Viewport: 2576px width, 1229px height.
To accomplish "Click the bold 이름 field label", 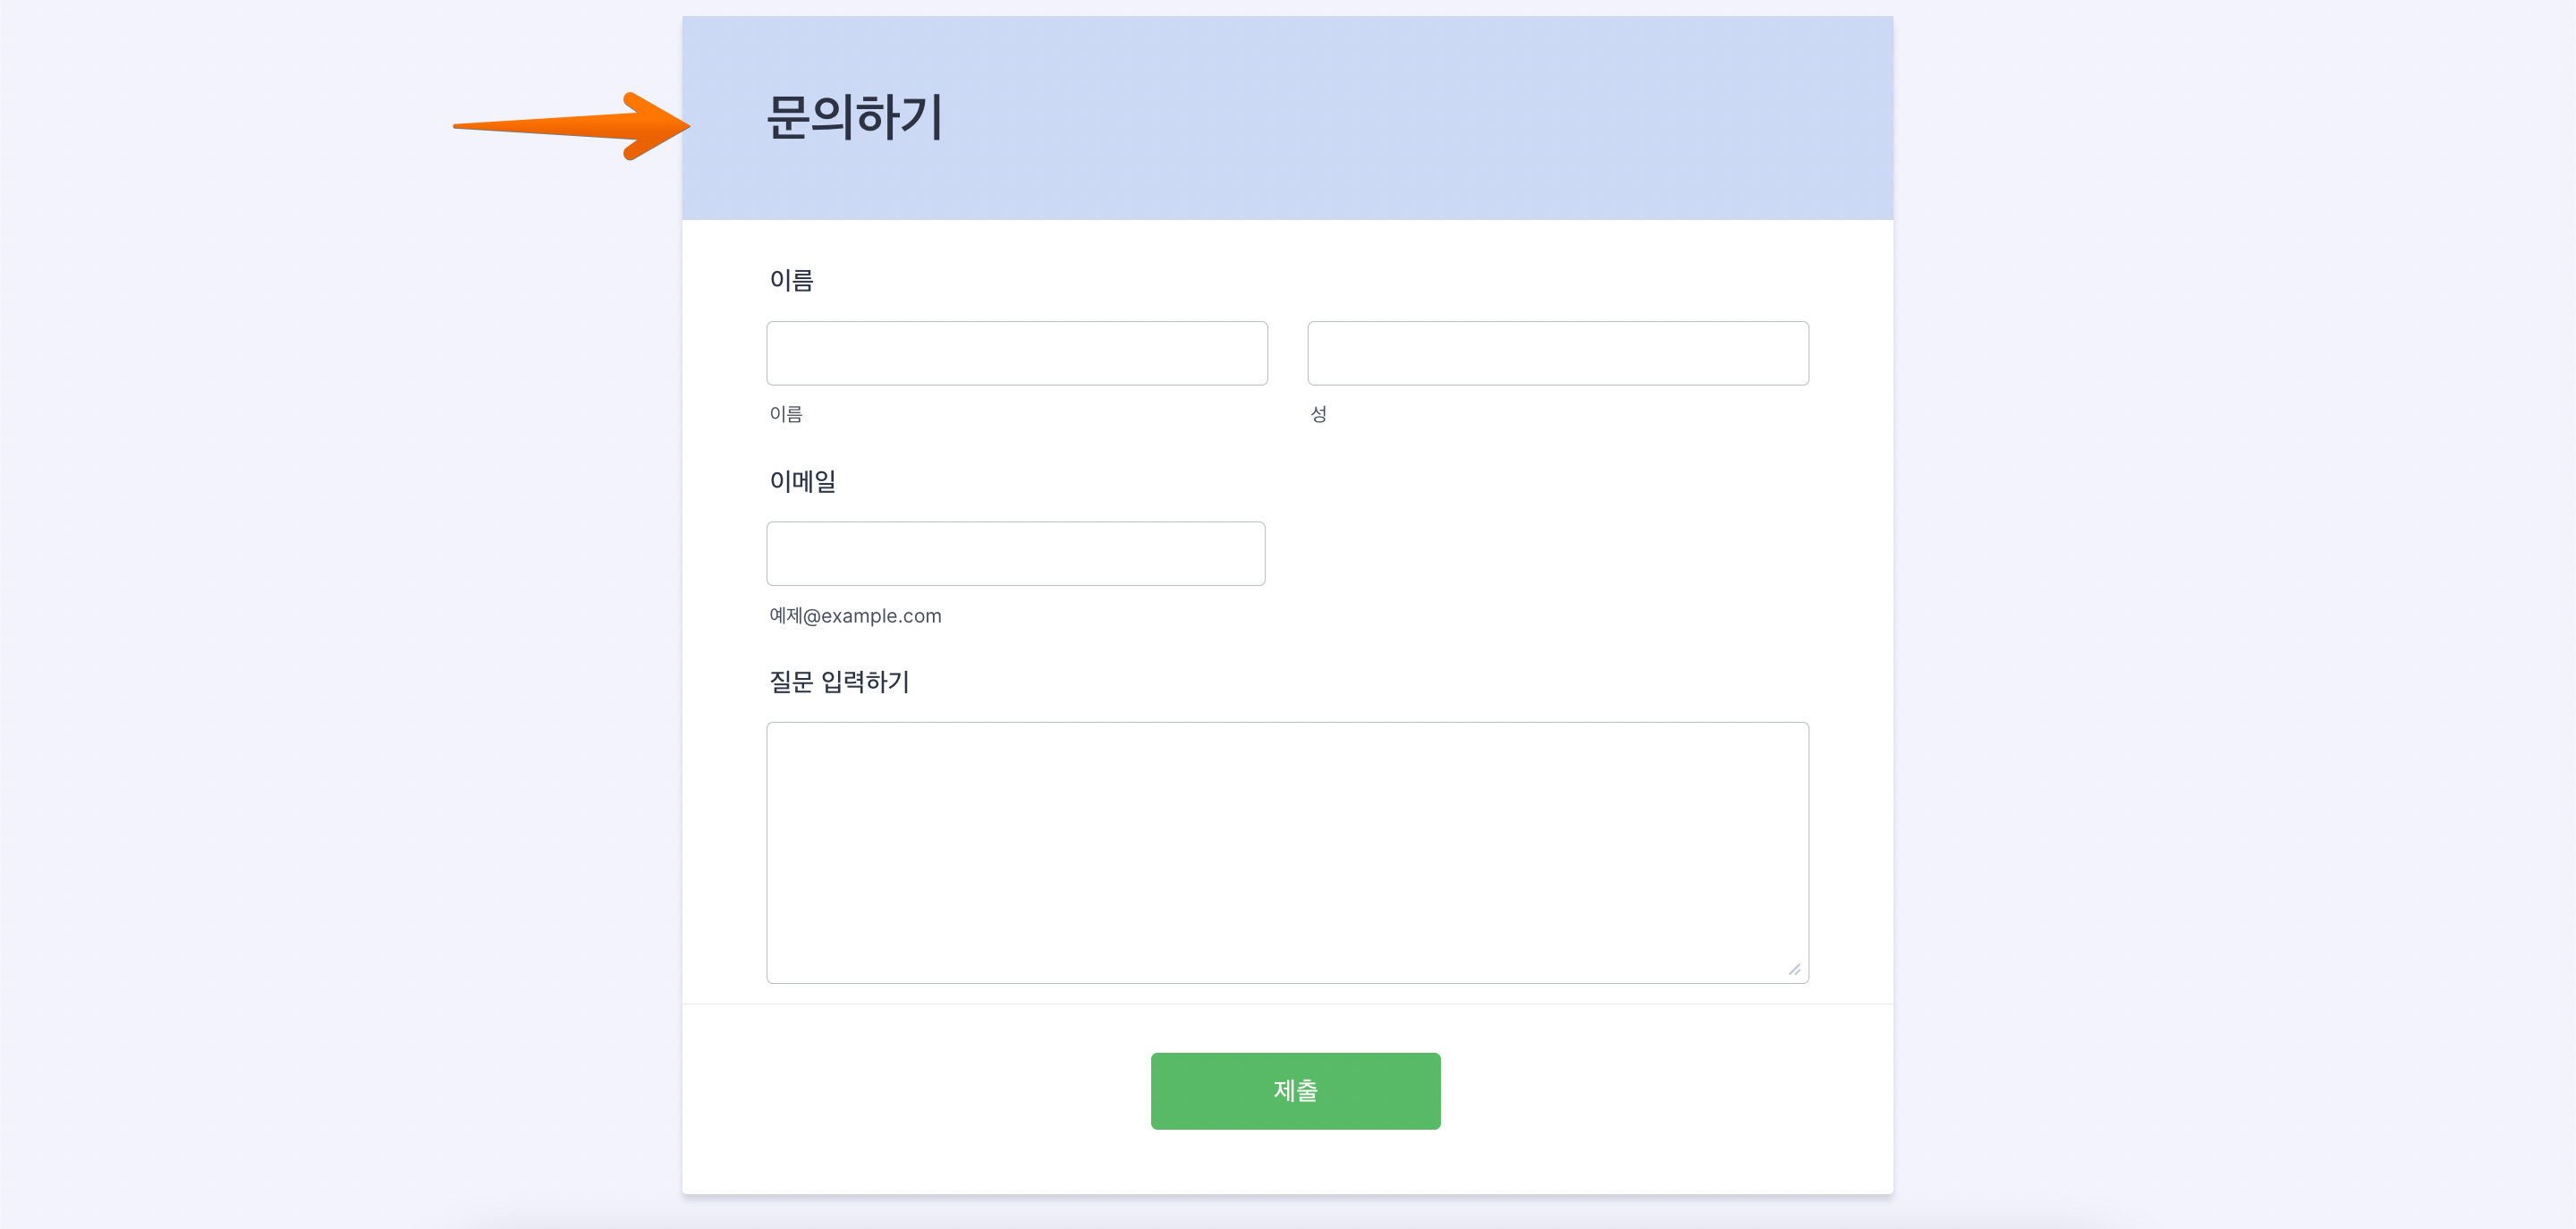I will [x=791, y=281].
